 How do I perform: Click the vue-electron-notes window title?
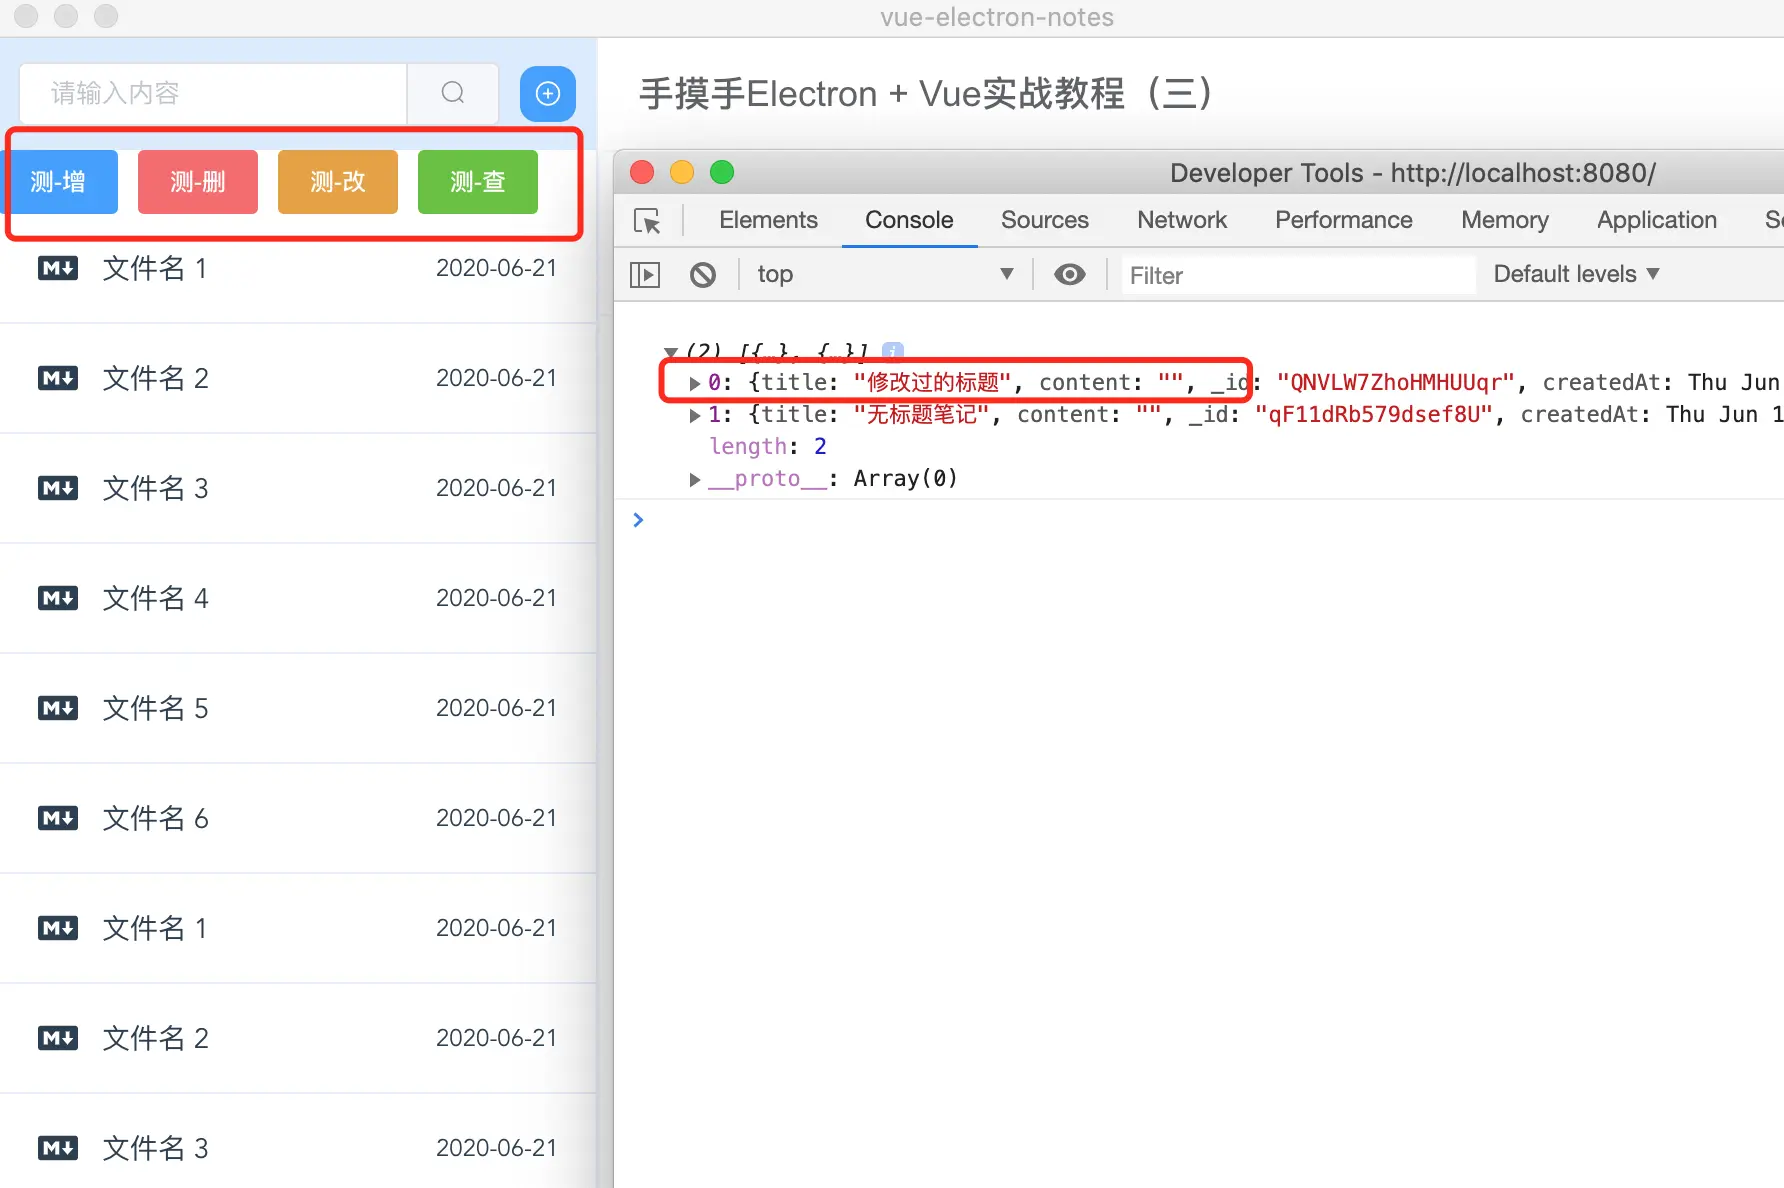point(997,17)
